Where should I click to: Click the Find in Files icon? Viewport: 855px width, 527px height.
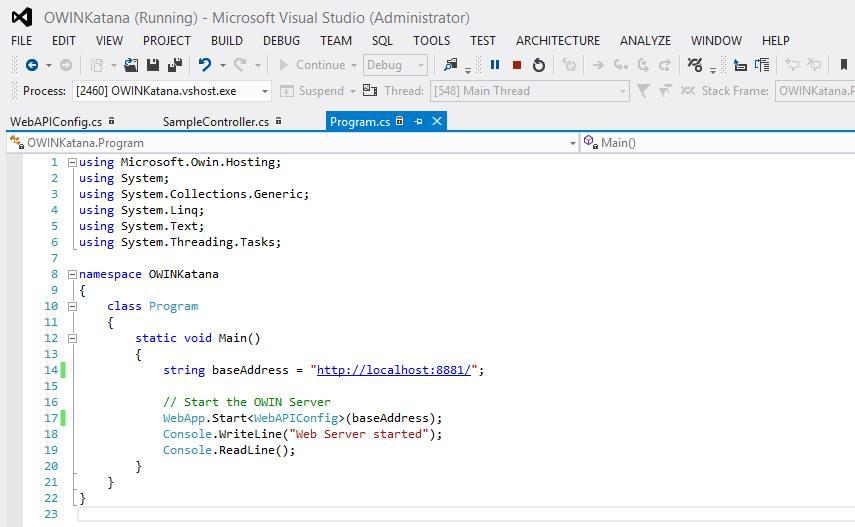point(451,65)
